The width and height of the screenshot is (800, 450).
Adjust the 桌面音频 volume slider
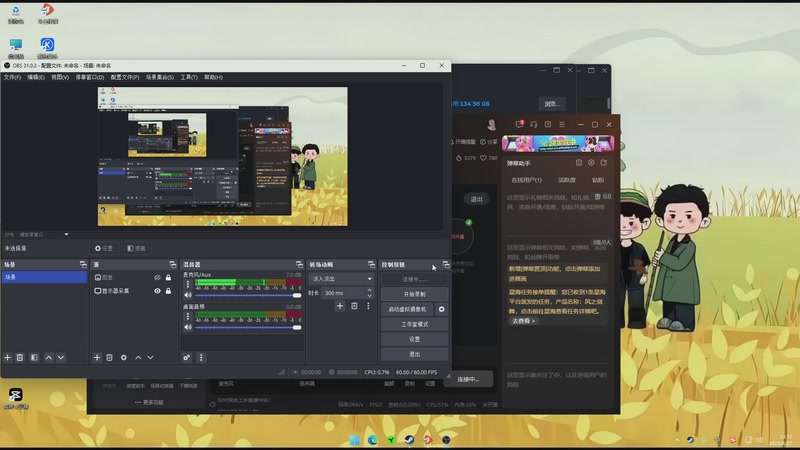coord(248,327)
